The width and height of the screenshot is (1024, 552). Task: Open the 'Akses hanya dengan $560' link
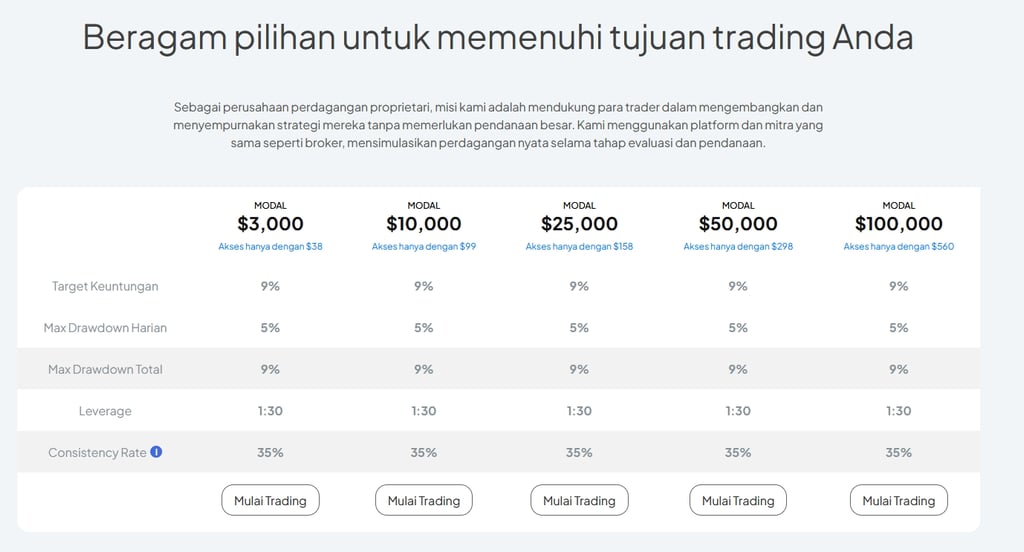[899, 246]
